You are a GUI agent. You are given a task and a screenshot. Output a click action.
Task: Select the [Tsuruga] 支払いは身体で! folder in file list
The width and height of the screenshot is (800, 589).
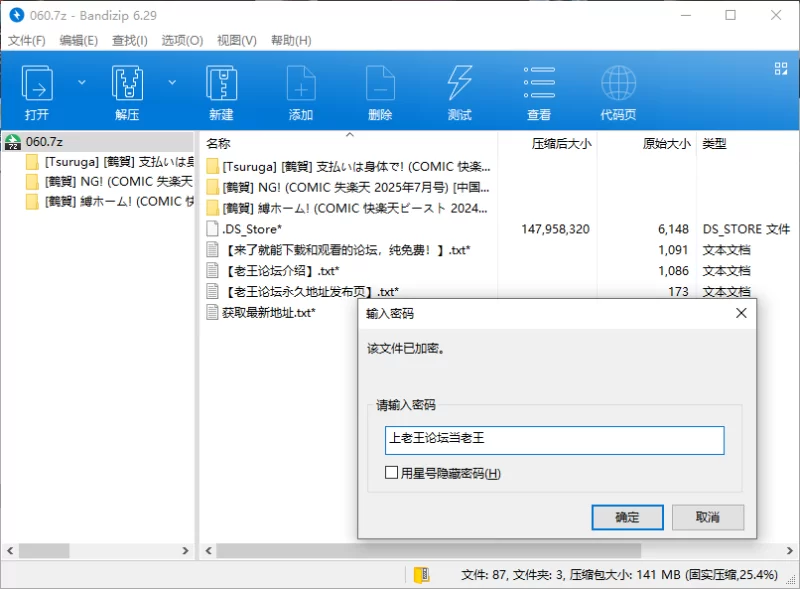click(348, 167)
